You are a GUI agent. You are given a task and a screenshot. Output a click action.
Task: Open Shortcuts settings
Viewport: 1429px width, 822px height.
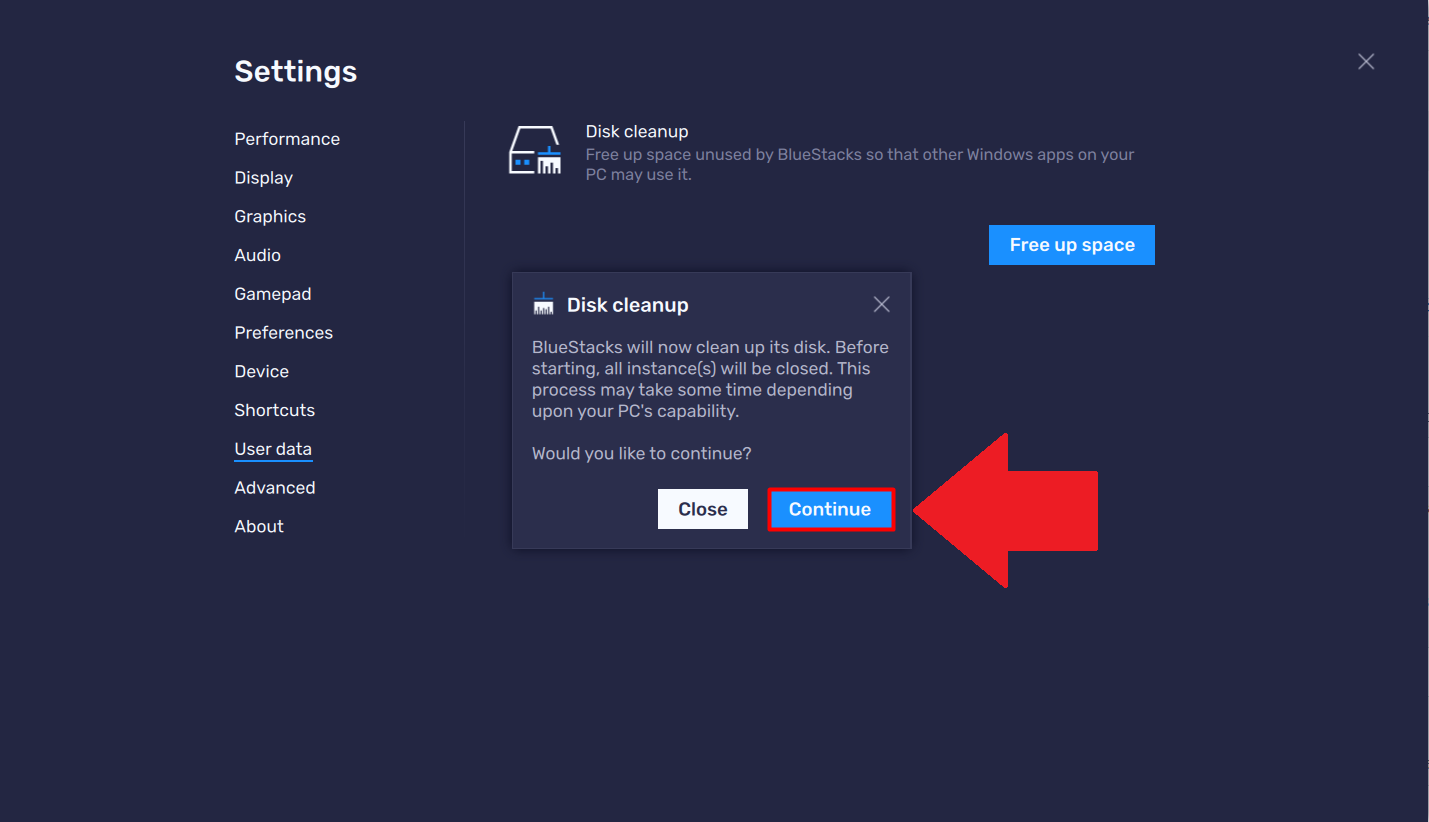(274, 411)
